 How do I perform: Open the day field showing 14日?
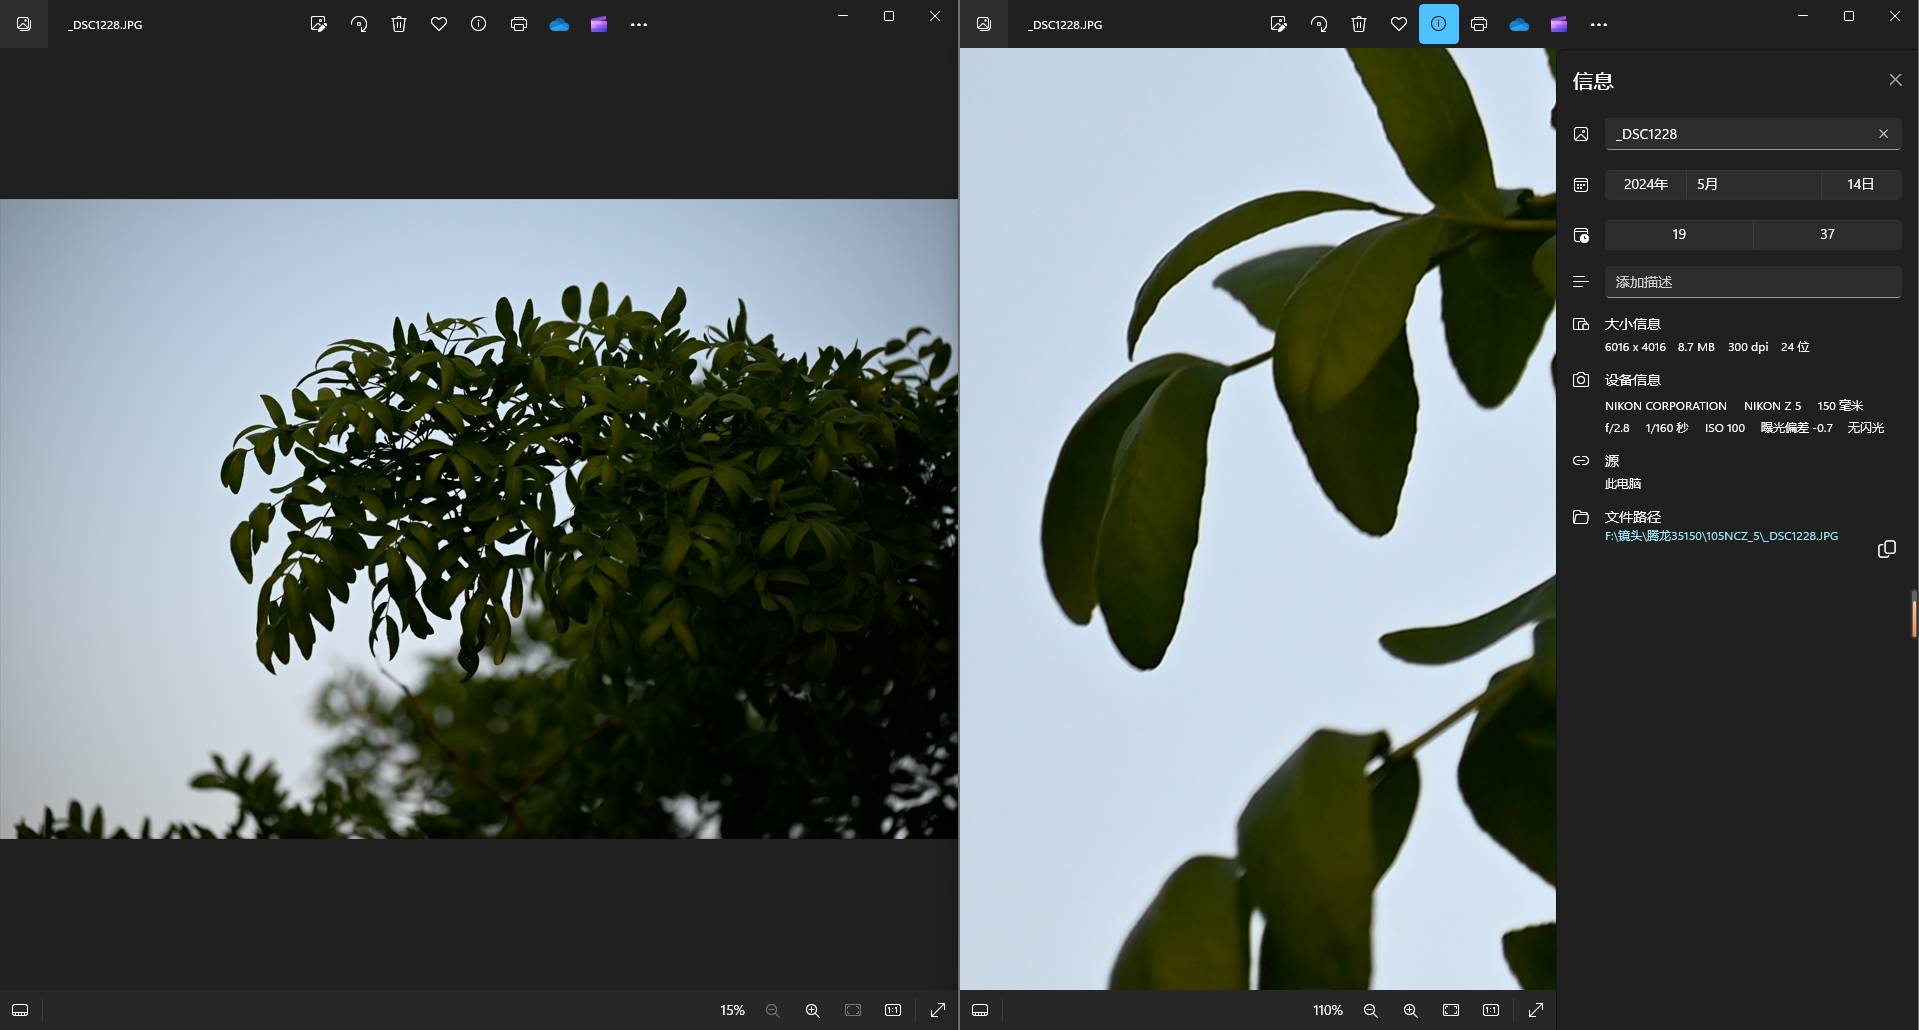coord(1860,184)
